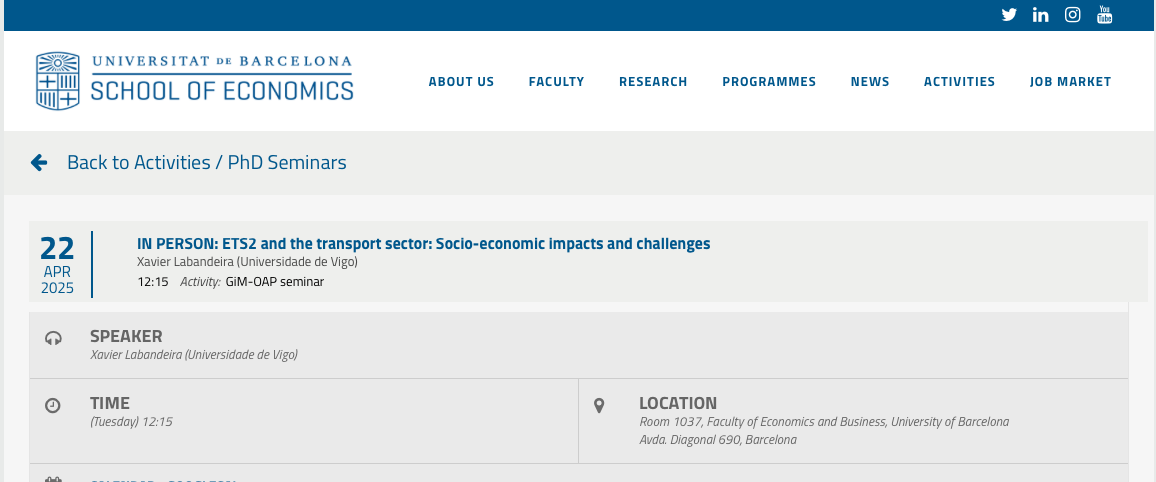Viewport: 1156px width, 482px height.
Task: Click Back to Activities / PhD Seminars link
Action: (206, 162)
